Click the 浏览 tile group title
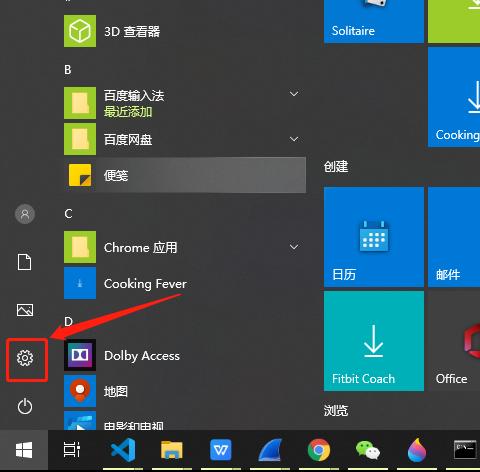The image size is (480, 472). pyautogui.click(x=336, y=410)
